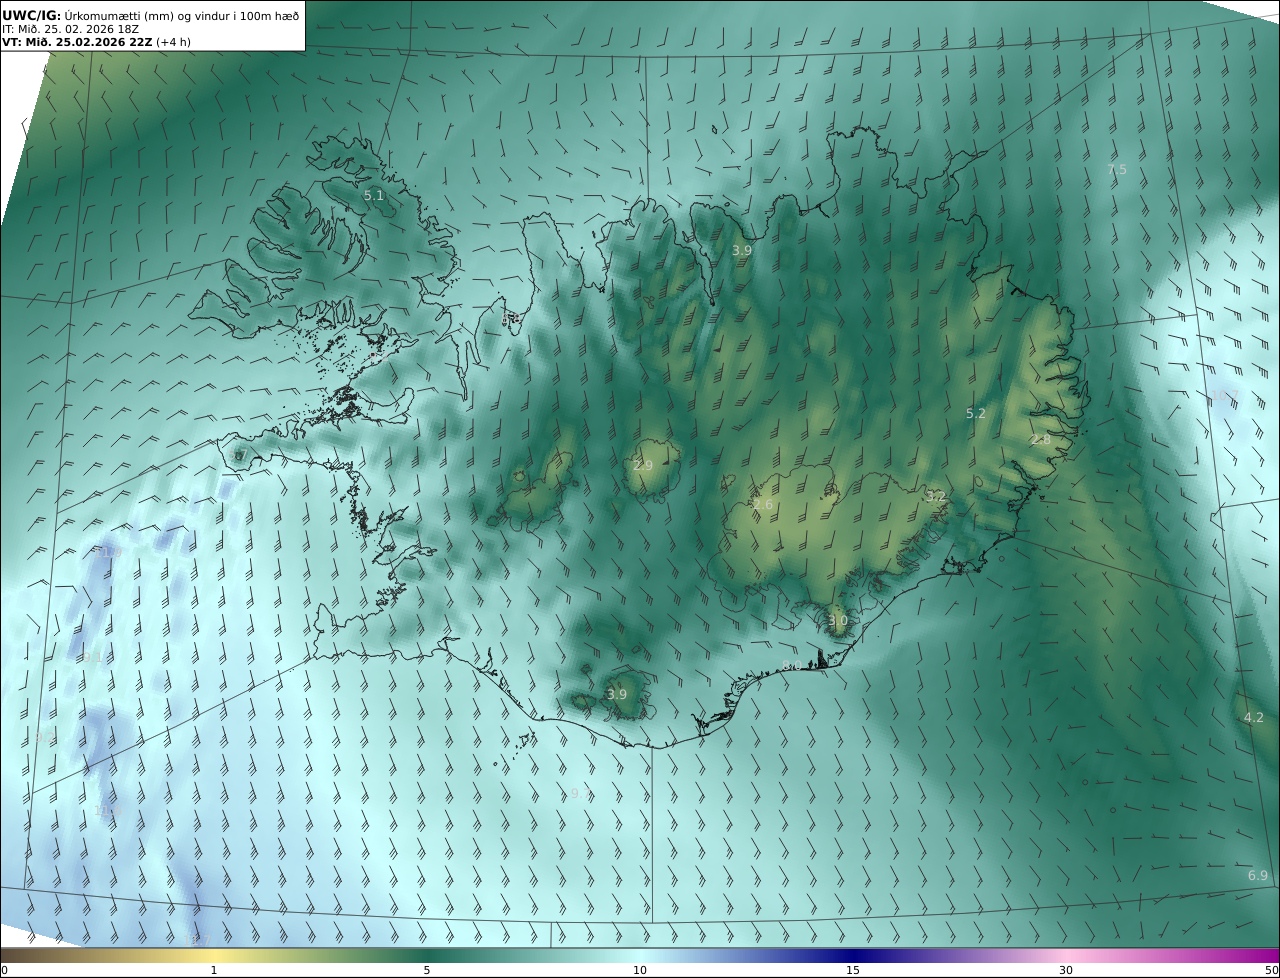
Task: Click the colour scale tick label 15
Action: point(853,970)
